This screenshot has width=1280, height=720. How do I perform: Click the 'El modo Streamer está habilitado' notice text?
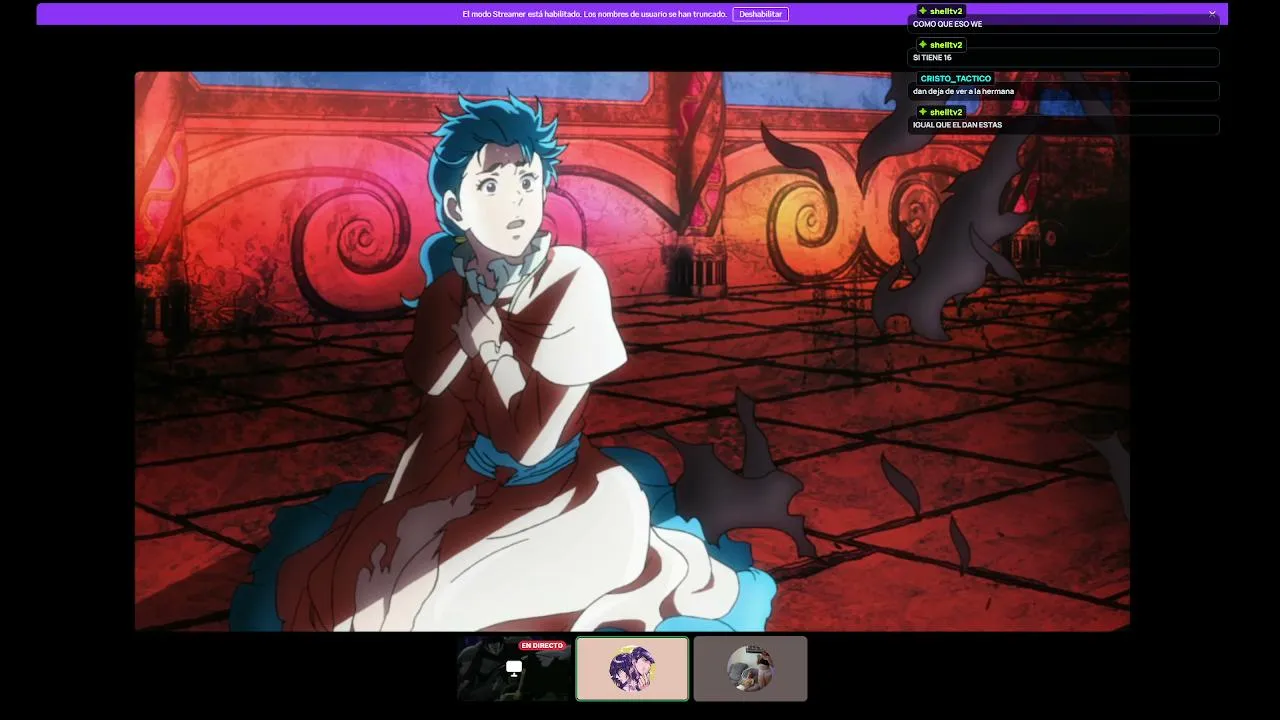pyautogui.click(x=594, y=14)
